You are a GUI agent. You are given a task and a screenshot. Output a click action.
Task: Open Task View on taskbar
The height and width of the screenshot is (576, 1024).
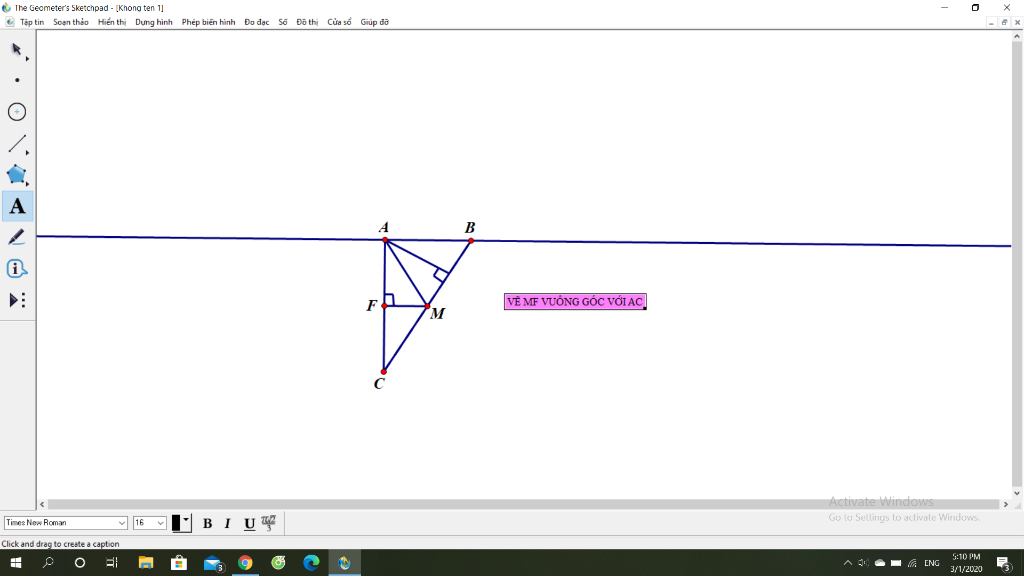point(112,562)
